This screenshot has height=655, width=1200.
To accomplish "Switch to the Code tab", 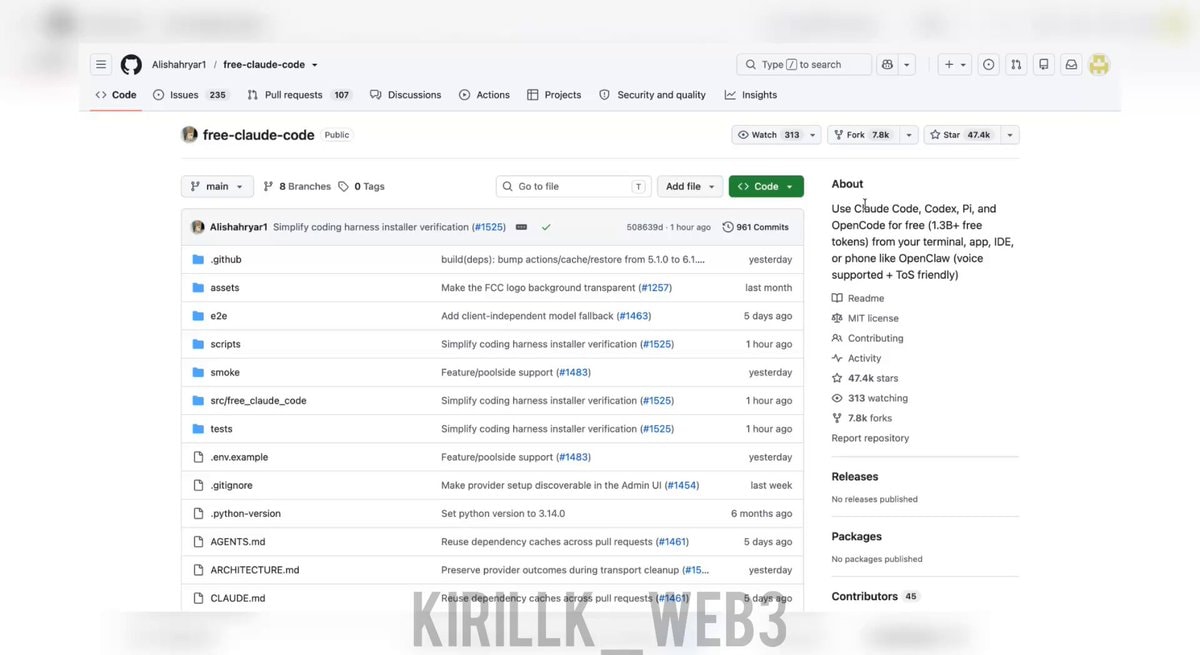I will (x=116, y=95).
